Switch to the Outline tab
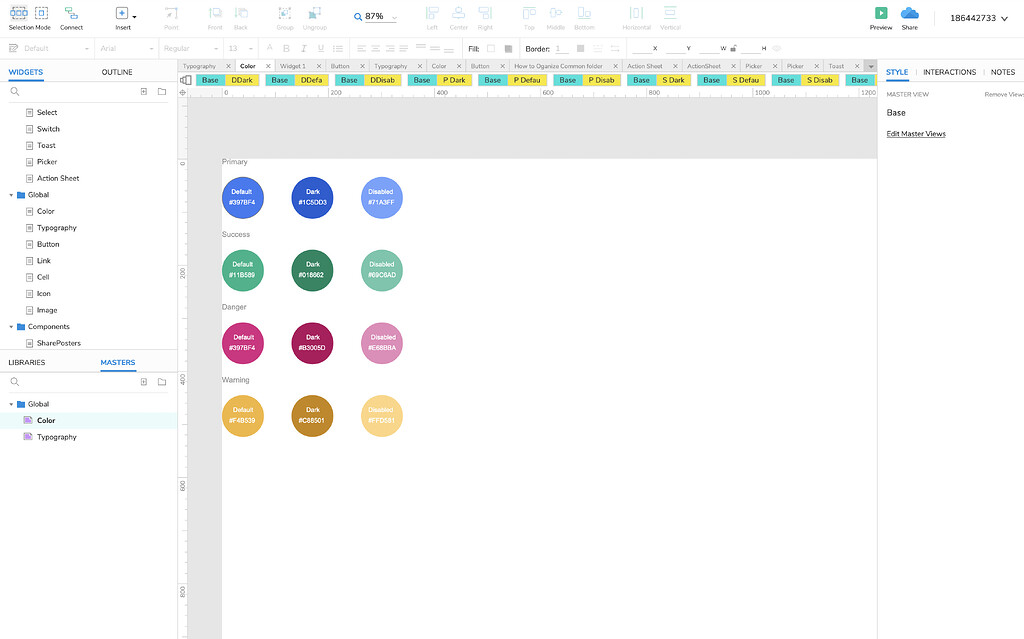This screenshot has width=1024, height=639. [117, 72]
